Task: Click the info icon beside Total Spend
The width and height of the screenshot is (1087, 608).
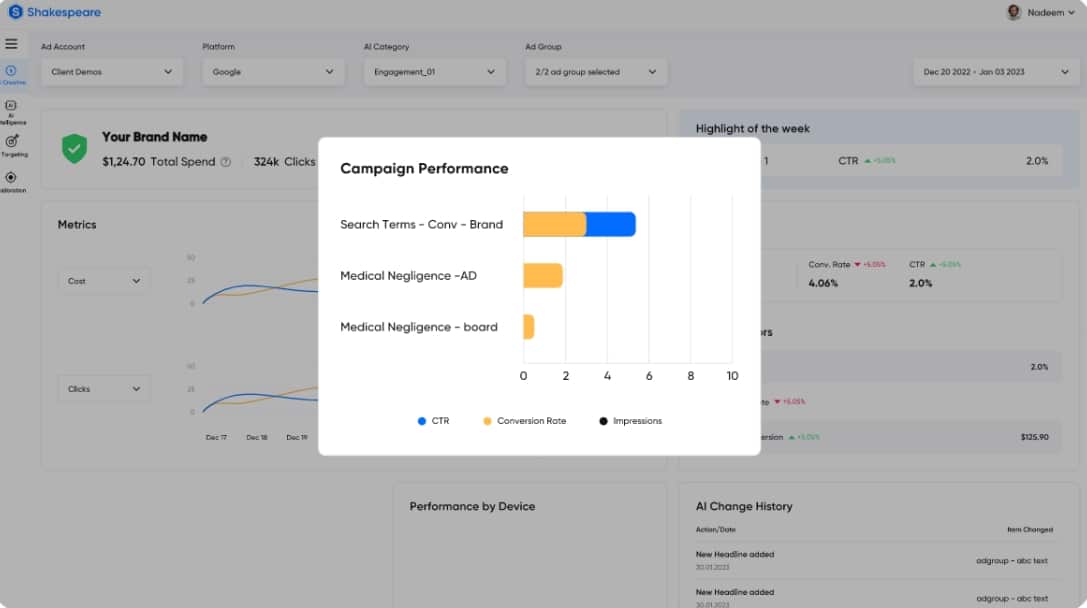Action: tap(225, 162)
